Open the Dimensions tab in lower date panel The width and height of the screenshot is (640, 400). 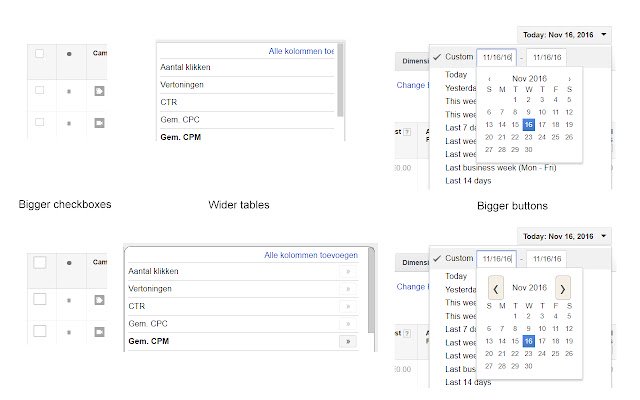pos(413,263)
